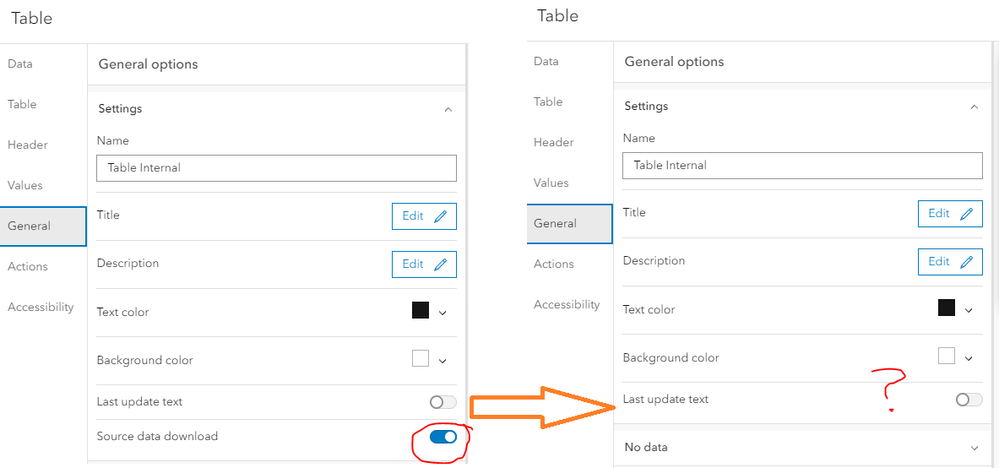Viewport: 999px width, 469px height.
Task: Turn on Last update text in right panel
Action: click(968, 399)
